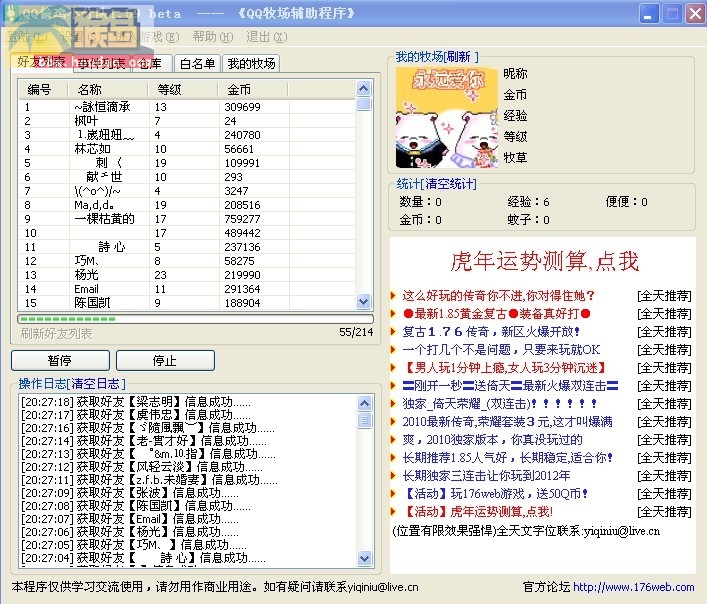The width and height of the screenshot is (707, 604).
Task: Sort friend list by 金币 column header
Action: pyautogui.click(x=252, y=89)
